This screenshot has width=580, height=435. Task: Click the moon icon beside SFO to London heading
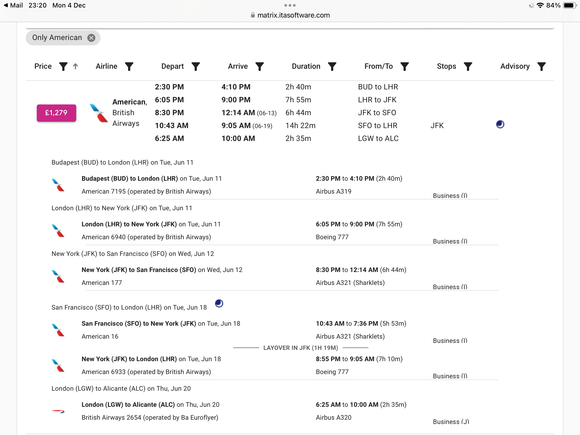219,304
